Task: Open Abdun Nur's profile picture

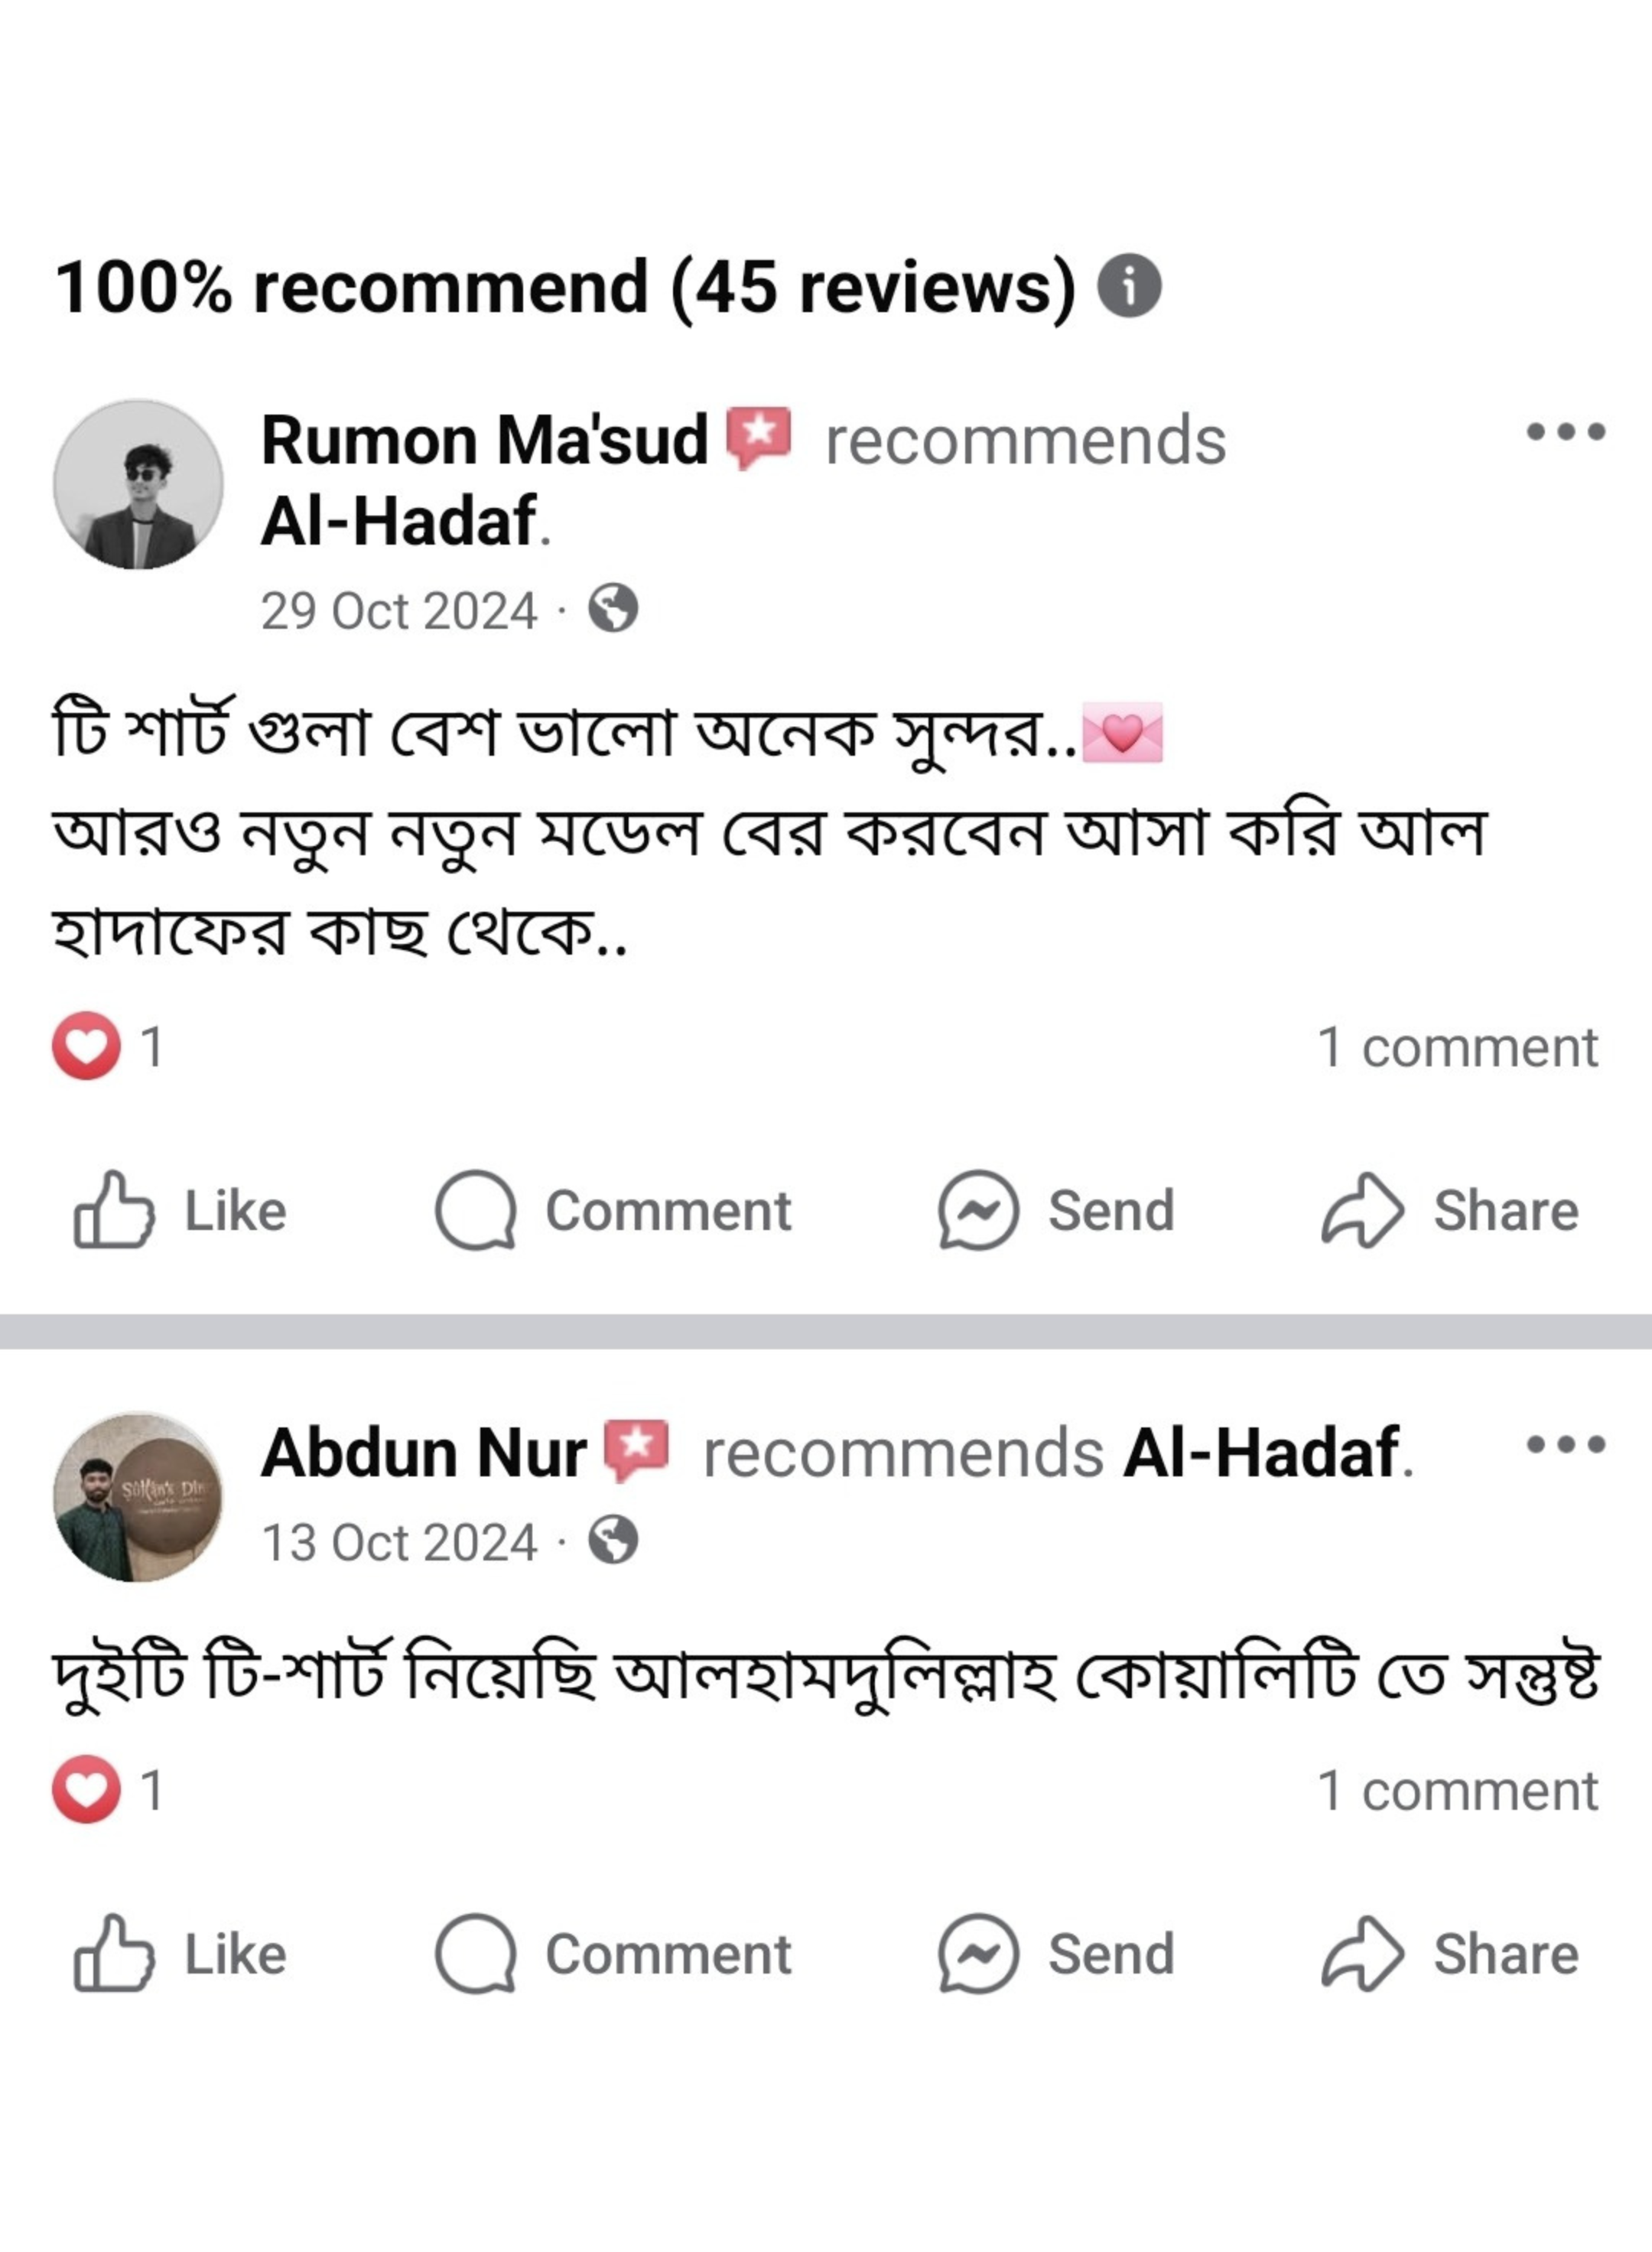Action: 138,1497
